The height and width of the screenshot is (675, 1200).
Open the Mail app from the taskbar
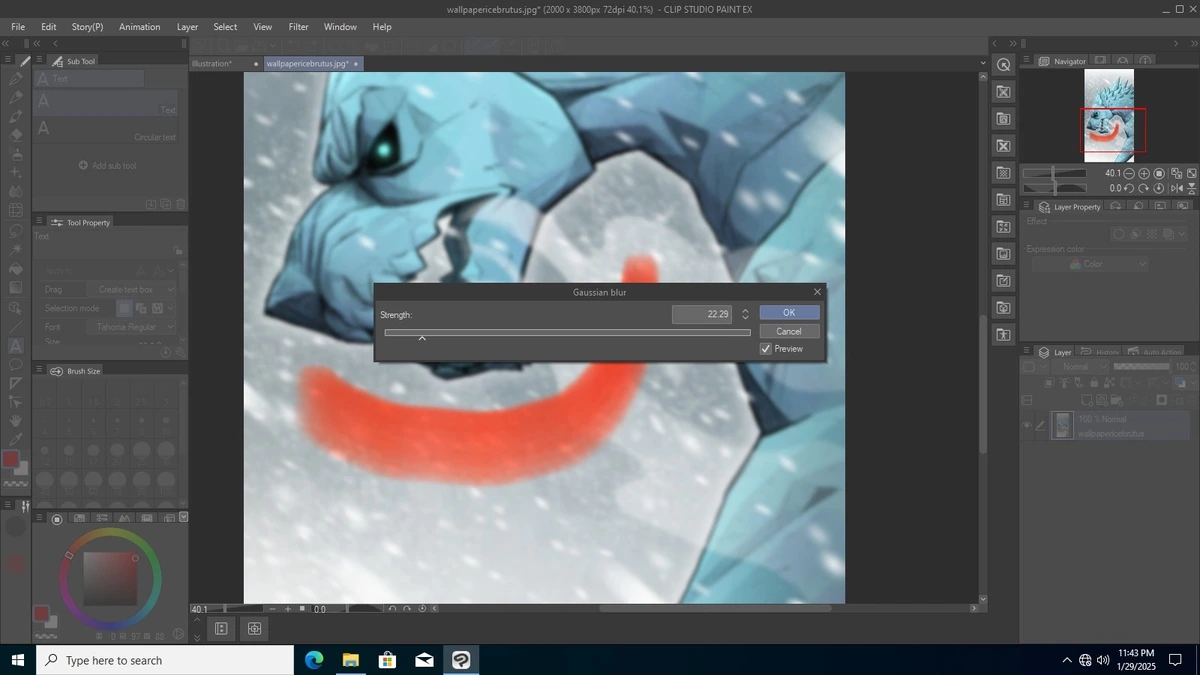click(x=425, y=660)
